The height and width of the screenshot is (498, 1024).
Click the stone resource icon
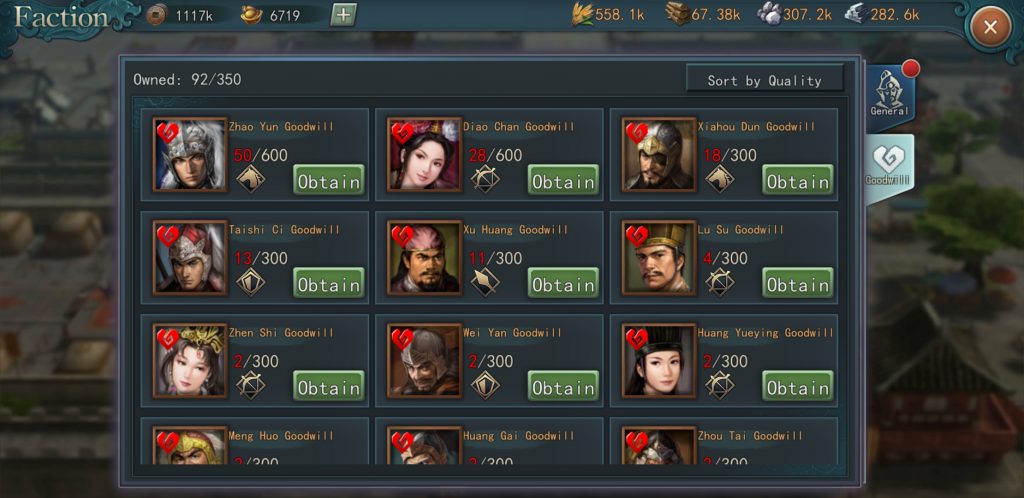tap(769, 14)
